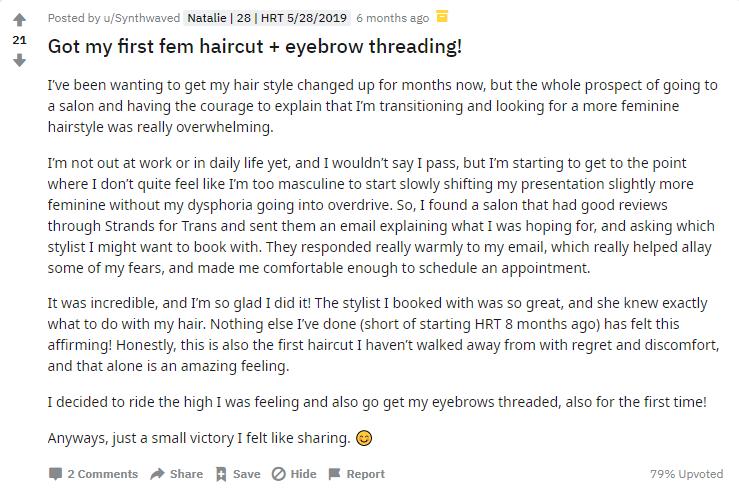Click the 79% Upvoted text
The height and width of the screenshot is (500, 739).
point(687,474)
